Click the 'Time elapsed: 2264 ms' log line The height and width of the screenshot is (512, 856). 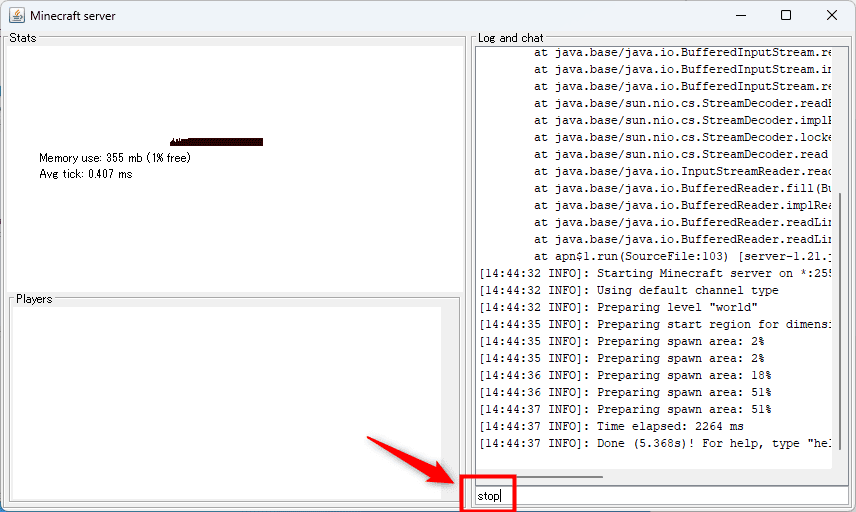(x=611, y=426)
